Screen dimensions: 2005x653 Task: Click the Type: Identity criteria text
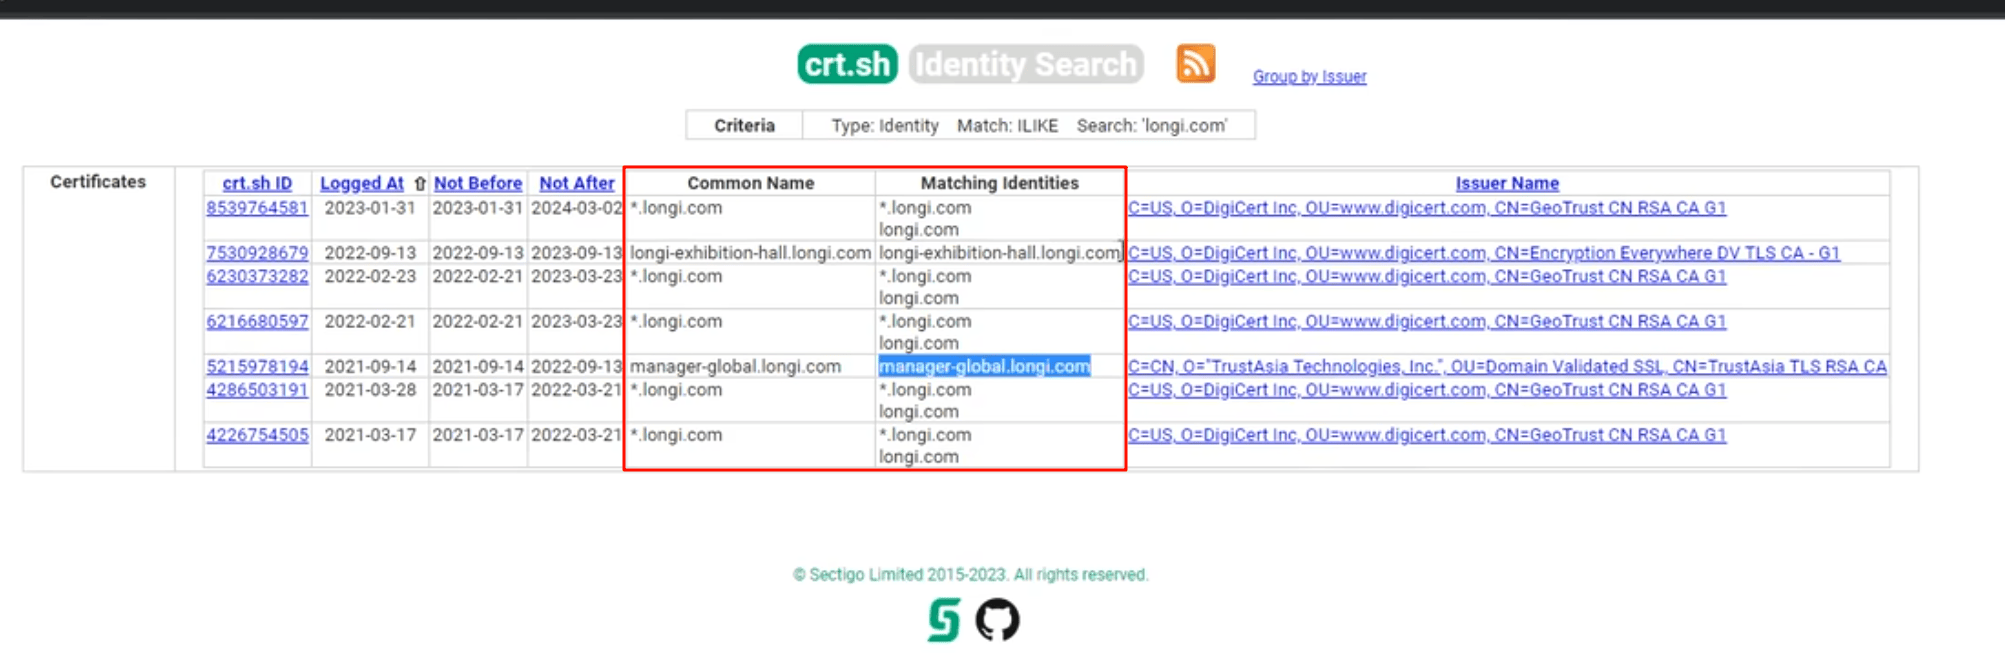[x=885, y=126]
